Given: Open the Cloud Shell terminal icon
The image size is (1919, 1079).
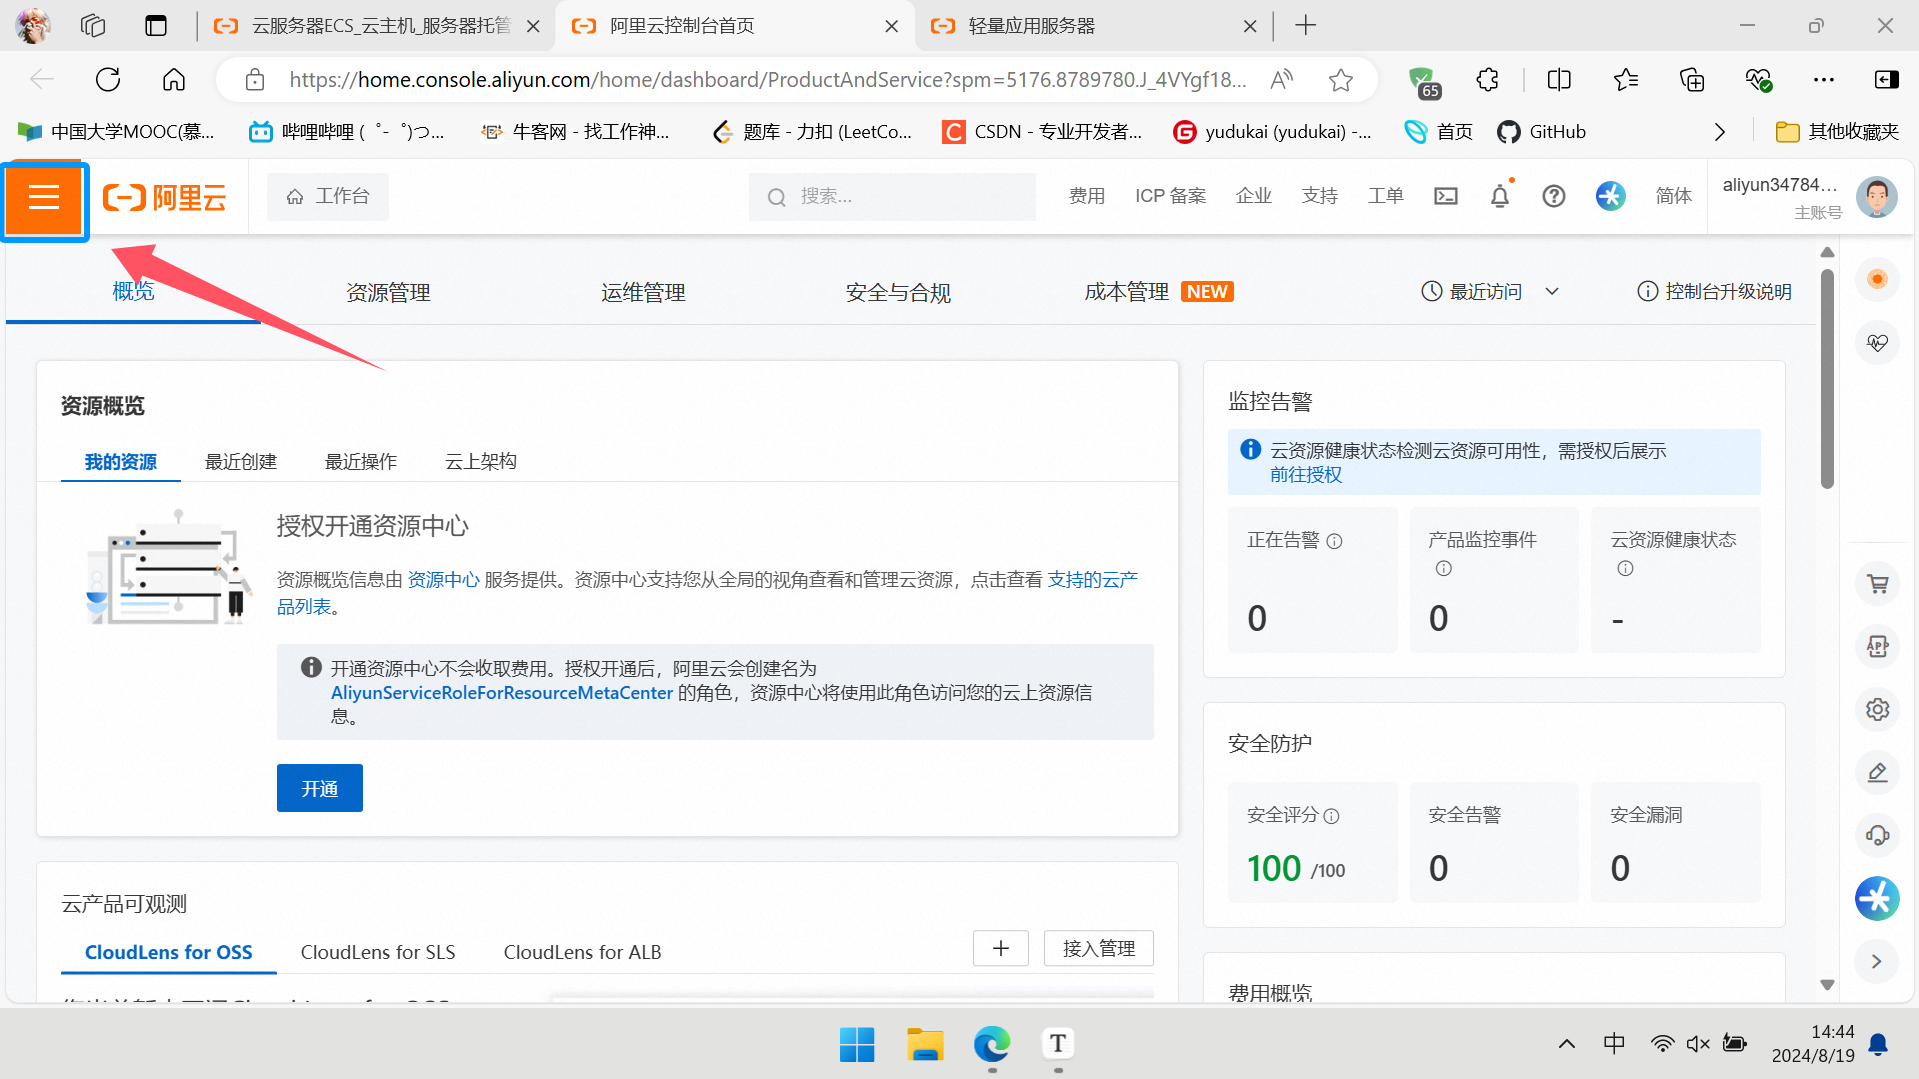Looking at the screenshot, I should pyautogui.click(x=1446, y=196).
